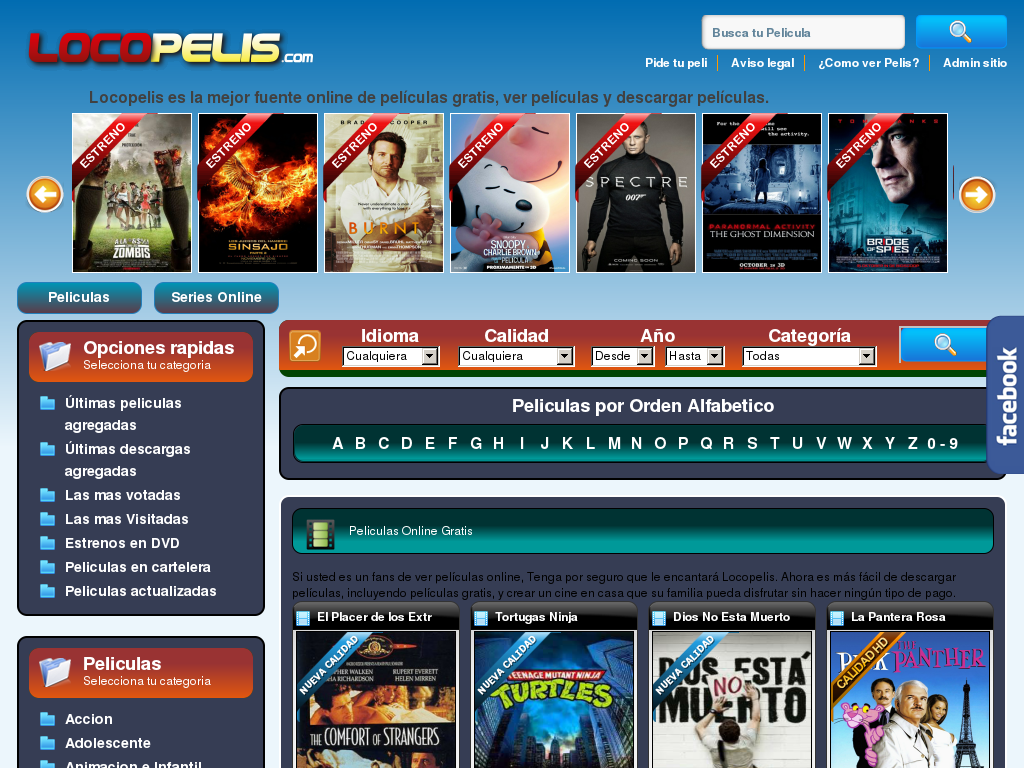
Task: Click the Peliculas sidebar header folder icon
Action: [x=55, y=672]
